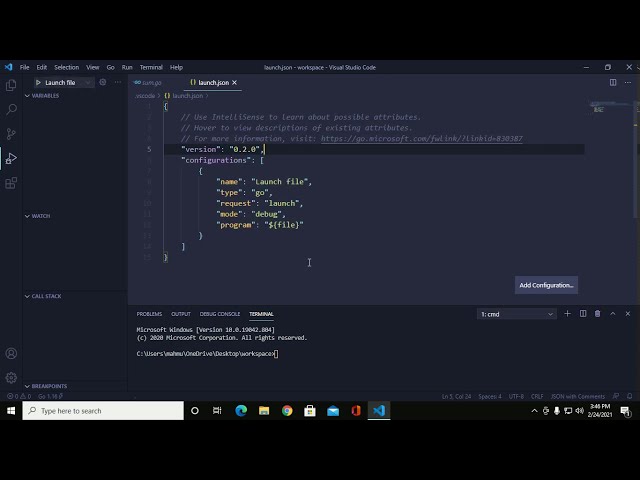
Task: Click the Go 1.16 version status entry
Action: (x=50, y=396)
